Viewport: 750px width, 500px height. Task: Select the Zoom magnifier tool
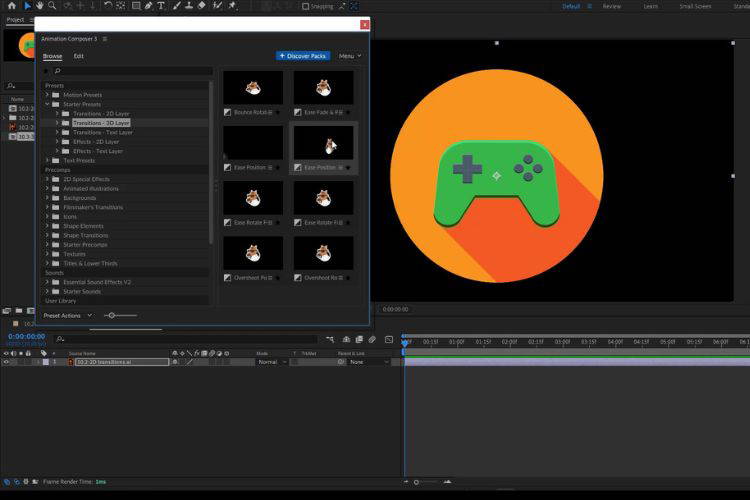[52, 6]
